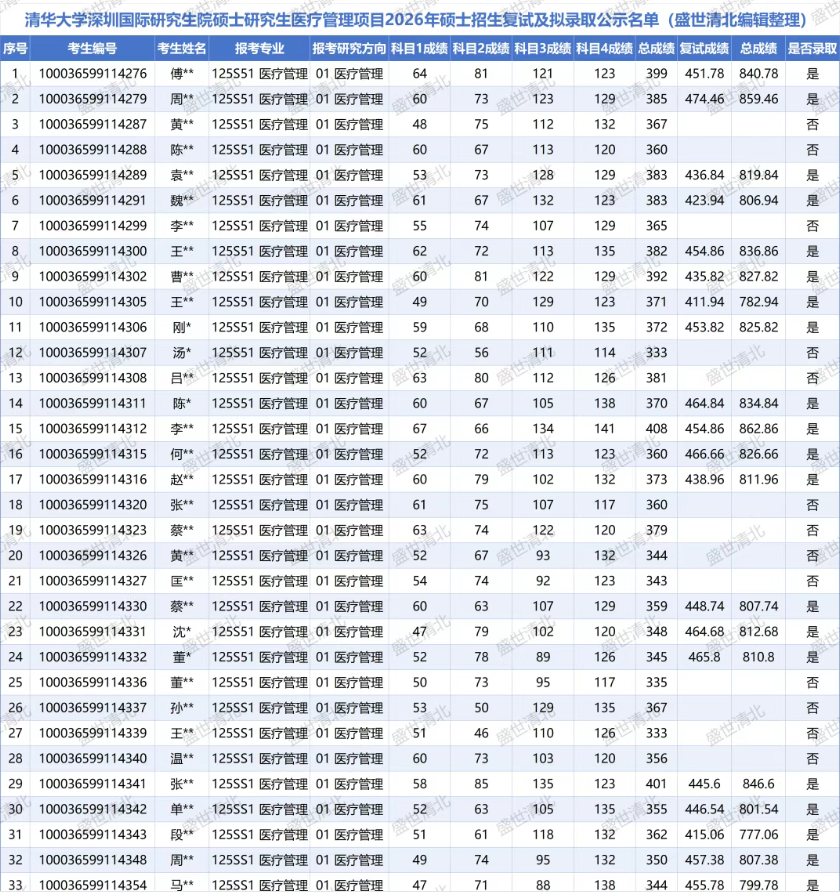Select the 报考研究方向 column header
This screenshot has width=840, height=895.
tap(348, 48)
